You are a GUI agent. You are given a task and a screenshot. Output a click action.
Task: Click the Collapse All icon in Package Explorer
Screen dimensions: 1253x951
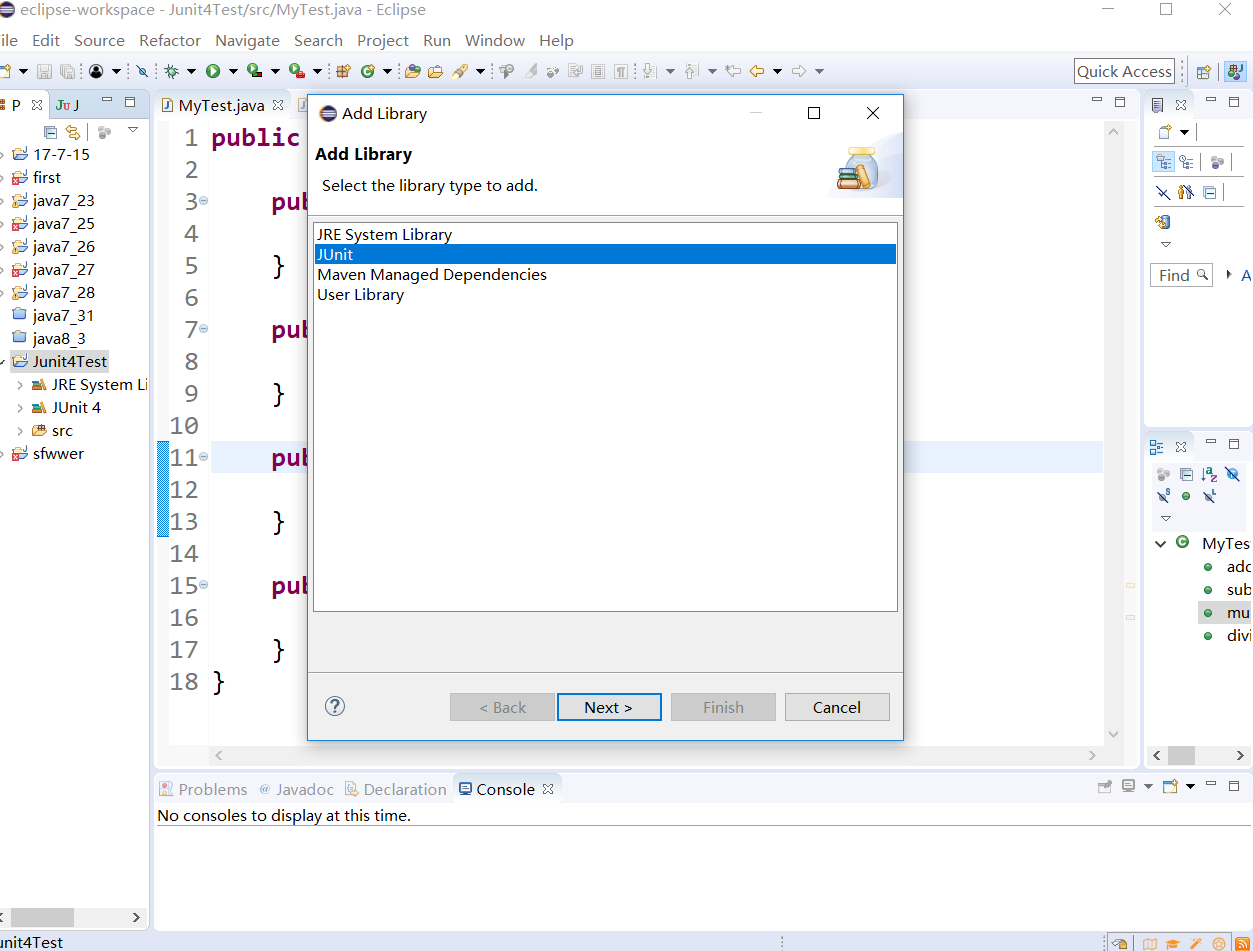(x=51, y=132)
